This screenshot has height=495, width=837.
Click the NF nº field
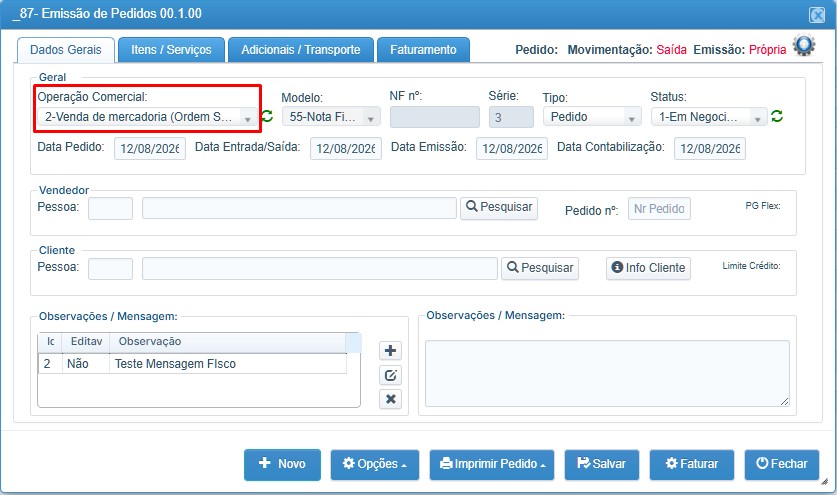(435, 117)
